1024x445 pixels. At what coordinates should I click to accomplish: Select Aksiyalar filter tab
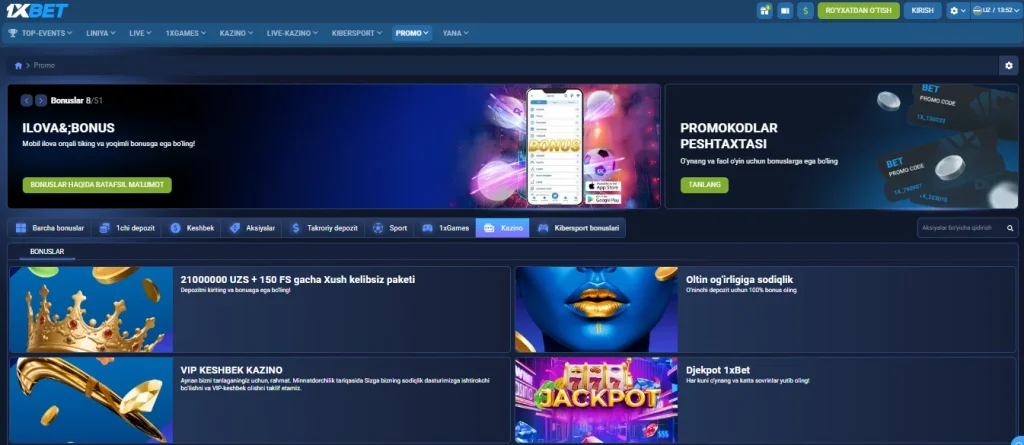[252, 228]
